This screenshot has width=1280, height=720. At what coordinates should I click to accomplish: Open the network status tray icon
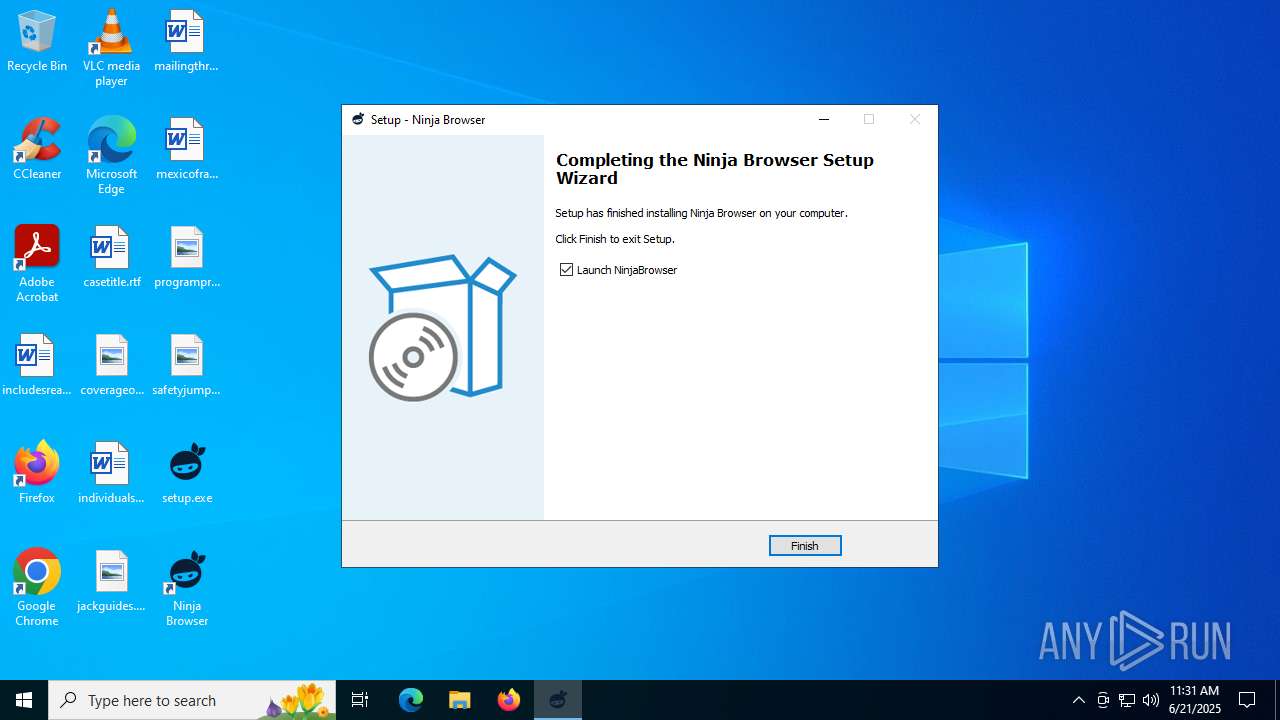click(1127, 700)
